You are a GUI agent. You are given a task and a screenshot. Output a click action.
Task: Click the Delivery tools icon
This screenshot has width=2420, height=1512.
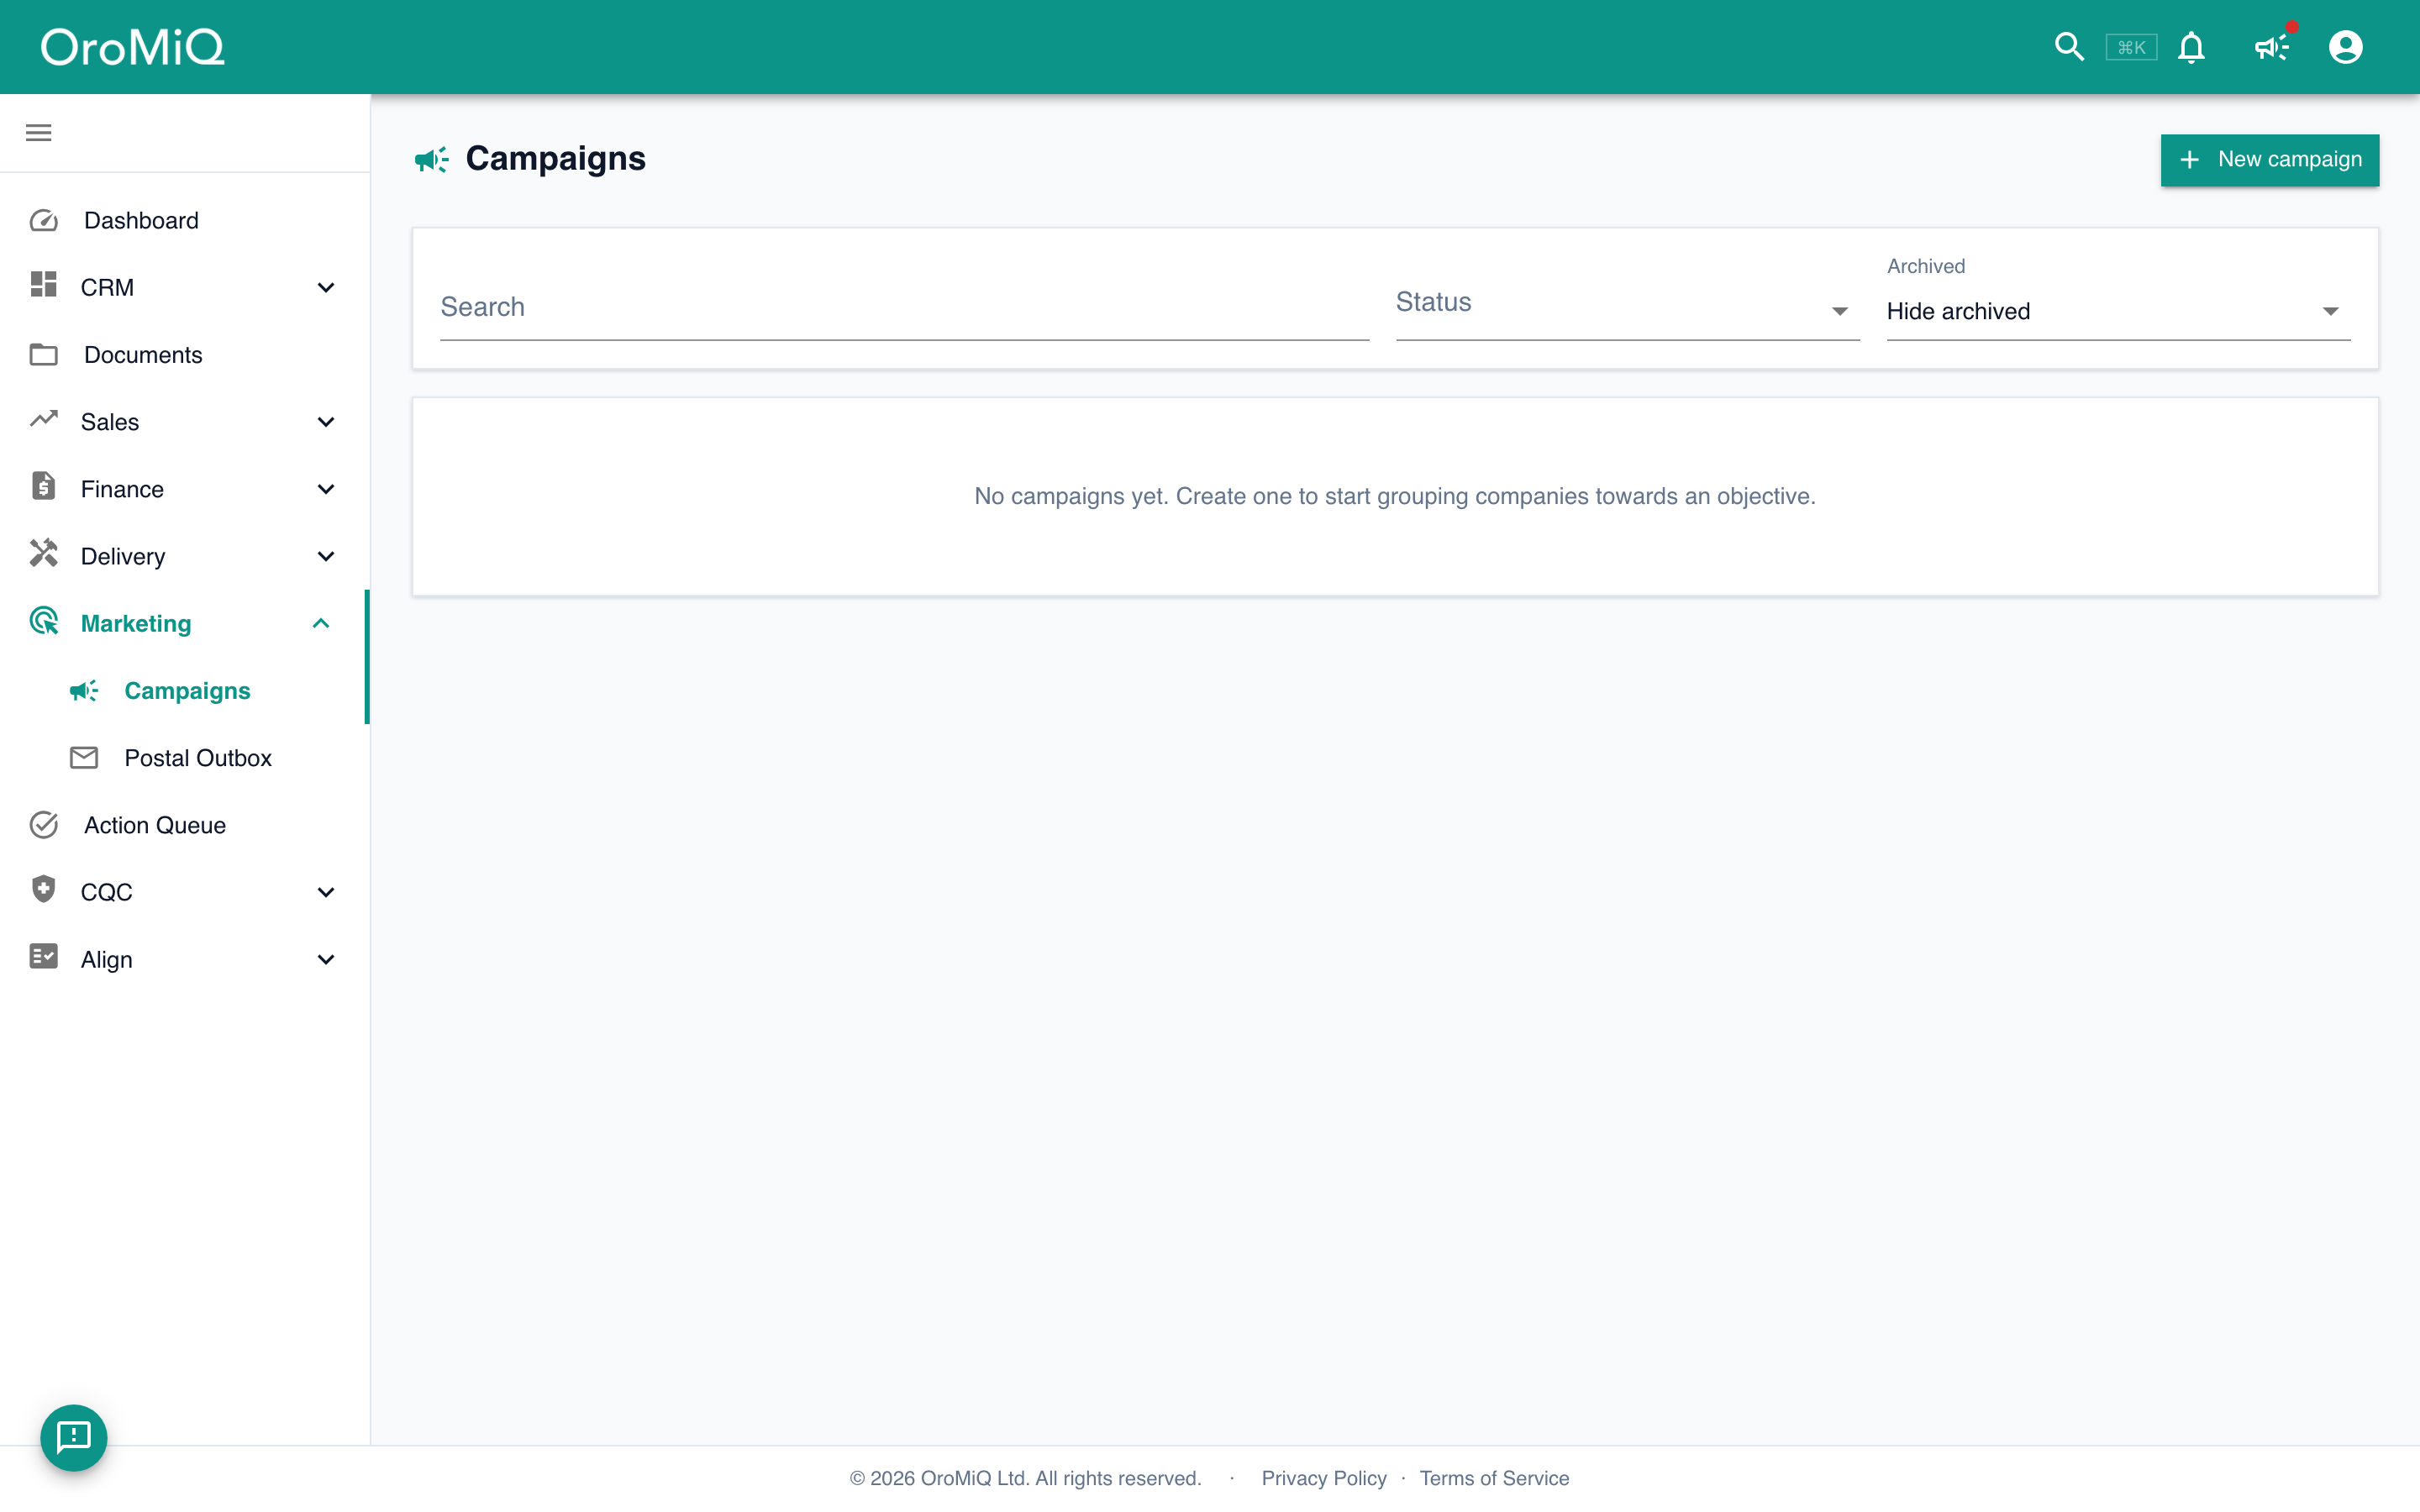pyautogui.click(x=43, y=553)
